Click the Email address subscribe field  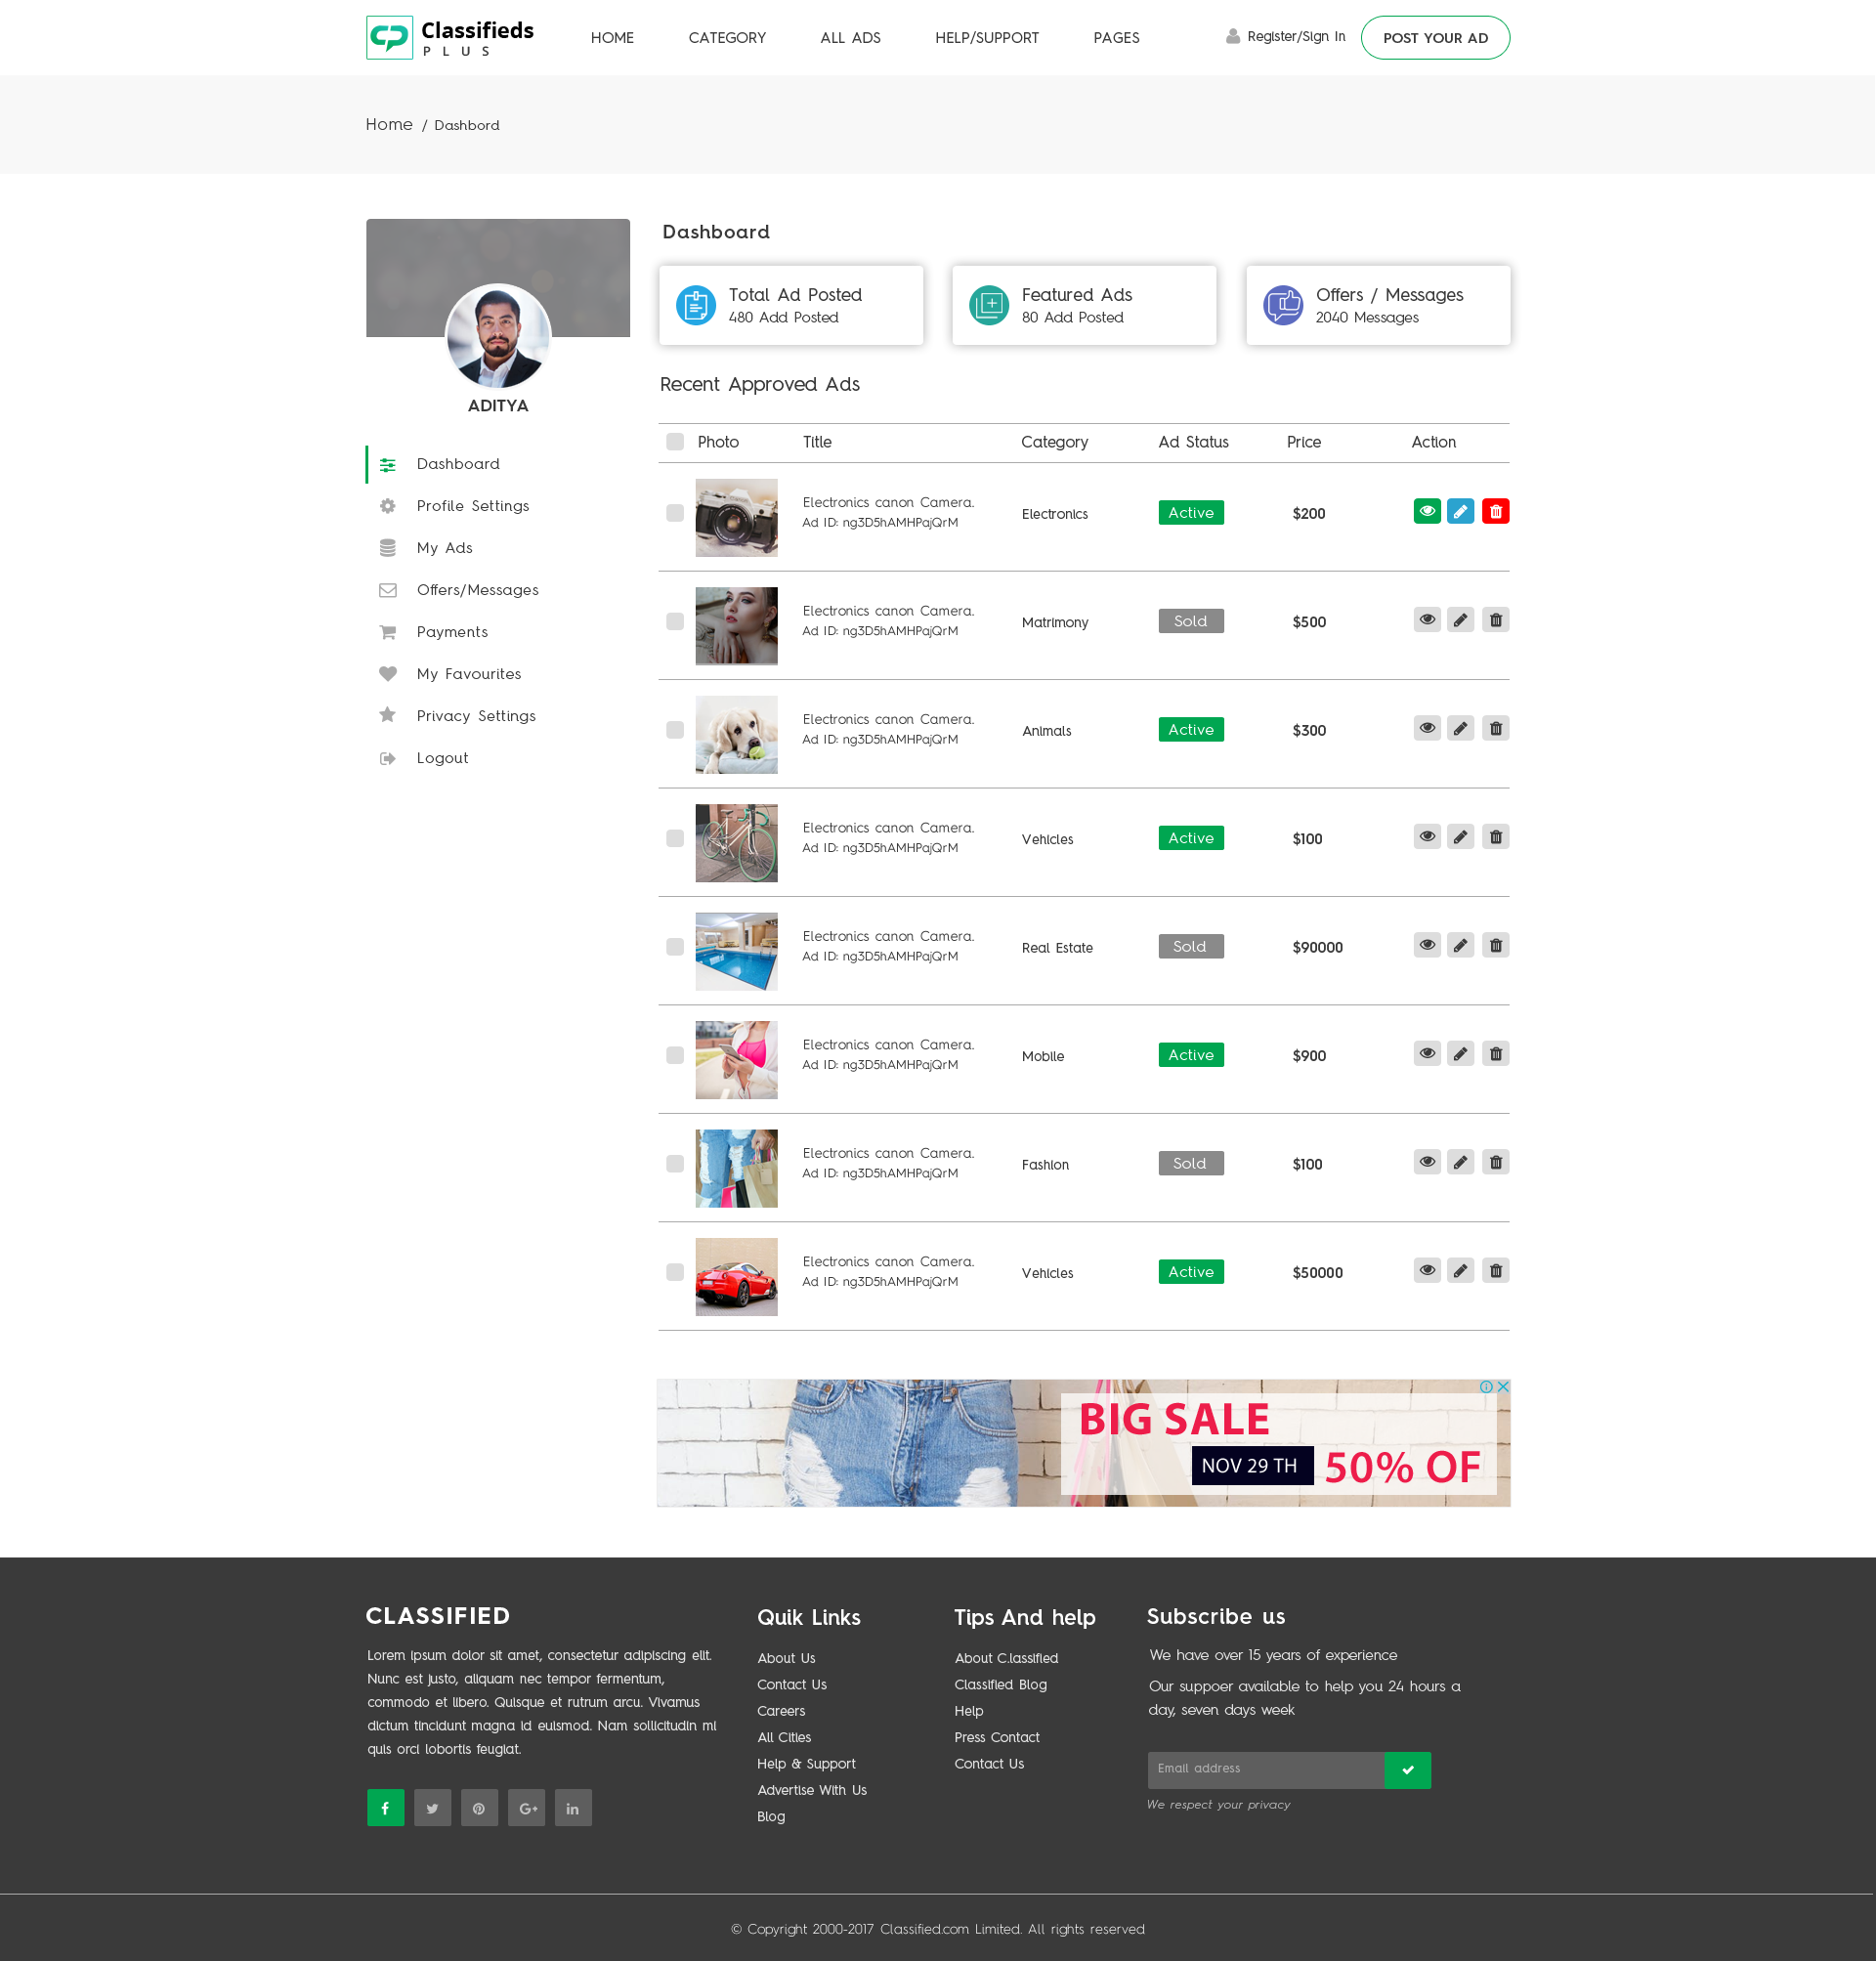tap(1265, 1769)
